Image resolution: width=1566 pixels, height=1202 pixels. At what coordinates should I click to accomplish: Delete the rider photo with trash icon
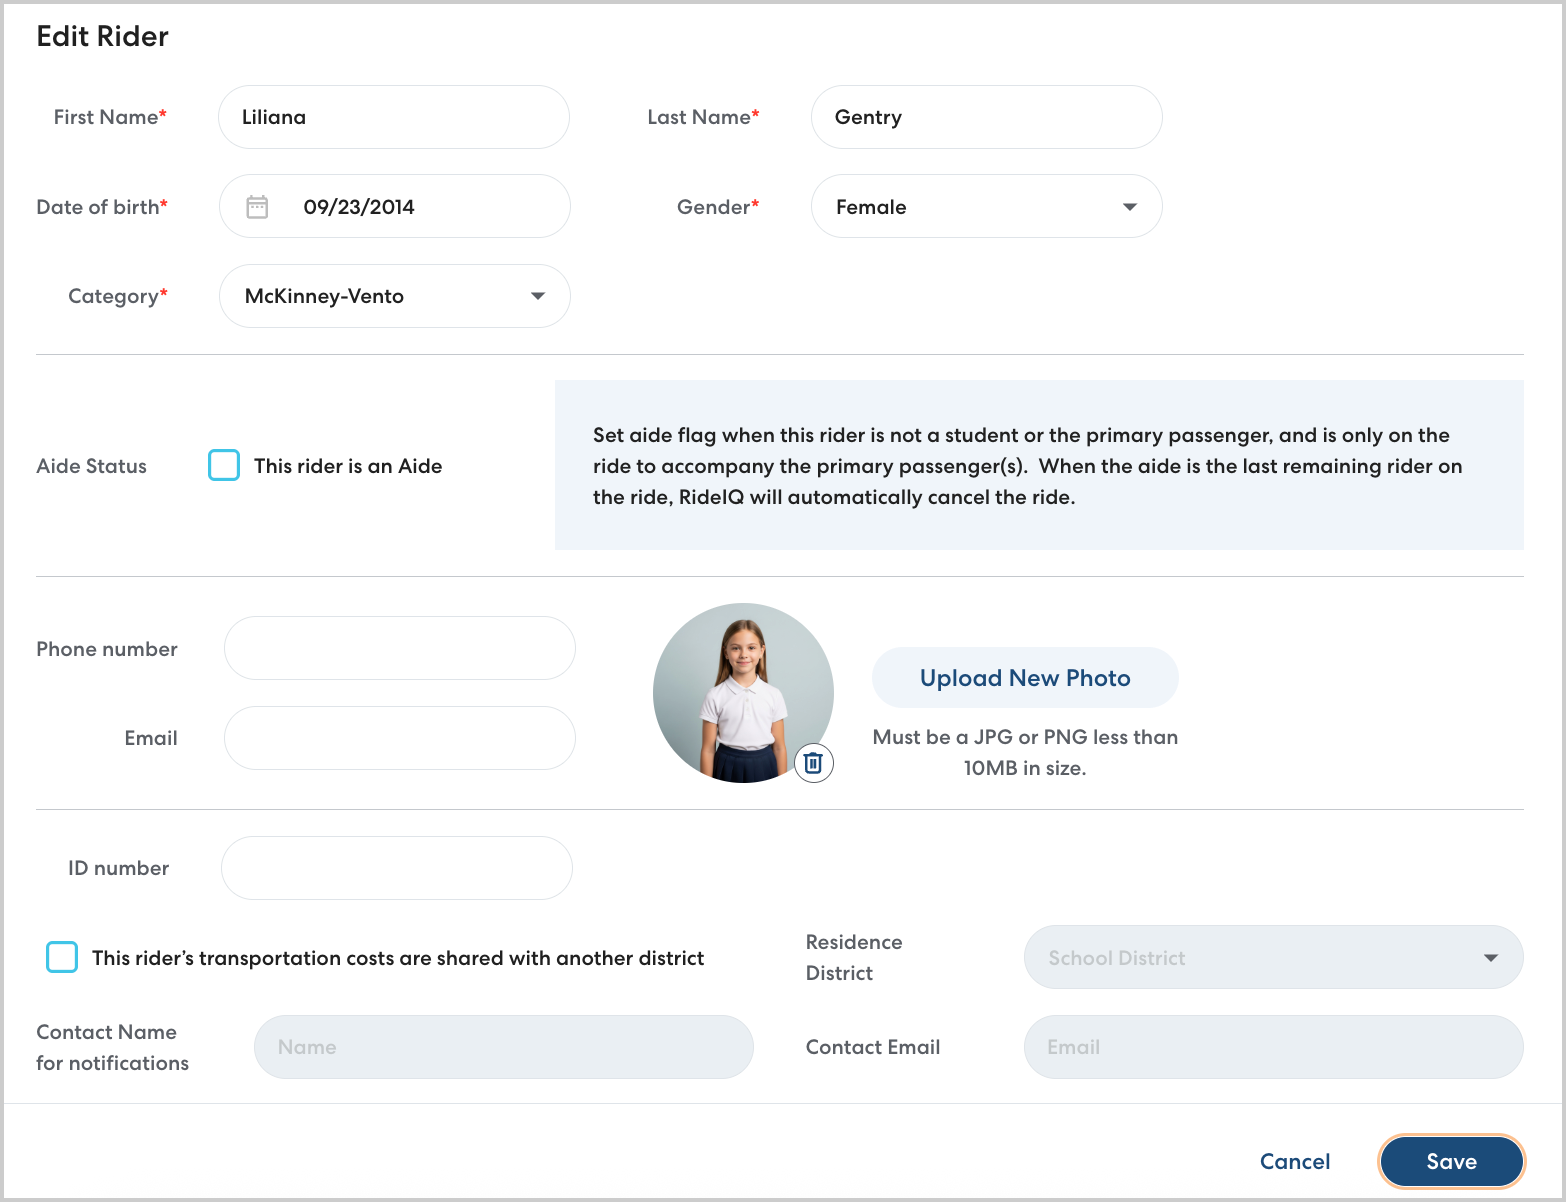(813, 763)
